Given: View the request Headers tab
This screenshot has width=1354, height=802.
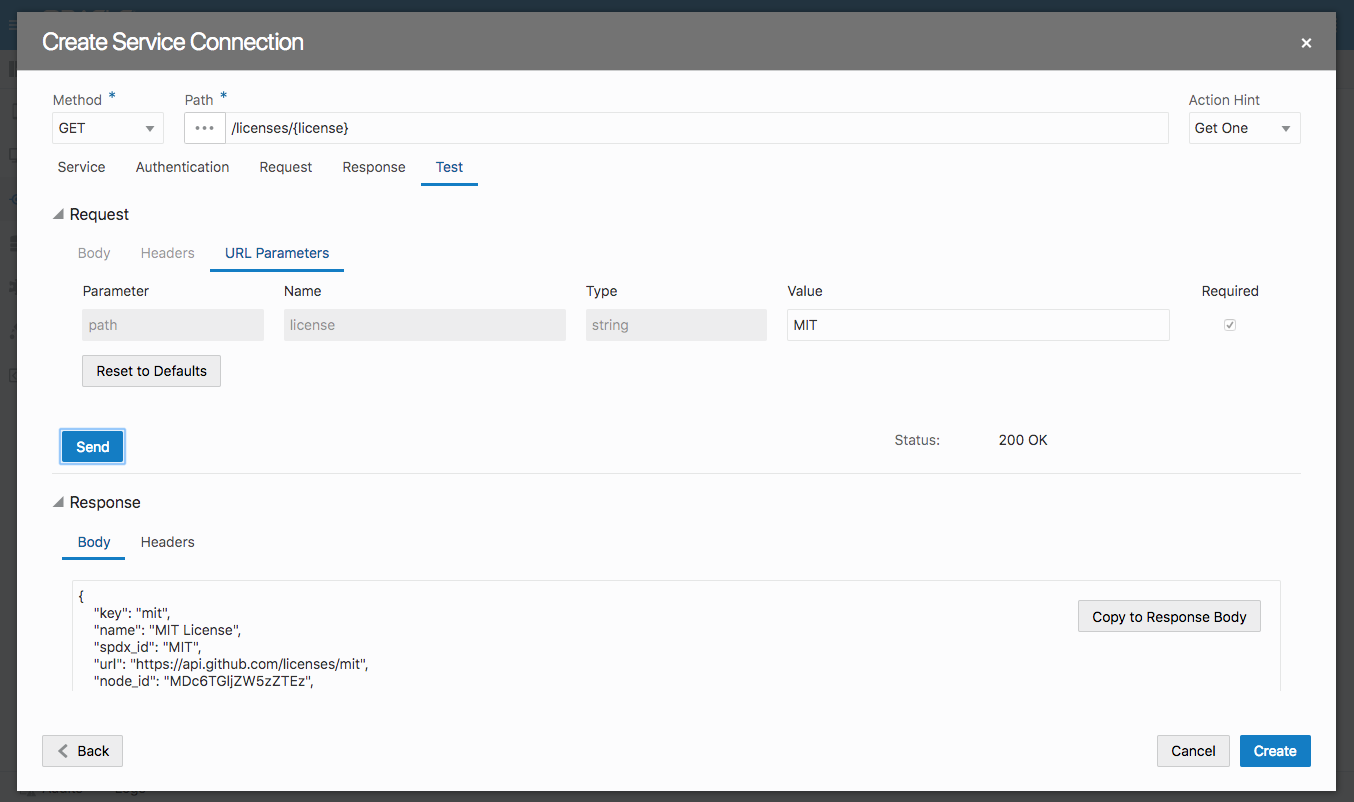Looking at the screenshot, I should [x=167, y=253].
